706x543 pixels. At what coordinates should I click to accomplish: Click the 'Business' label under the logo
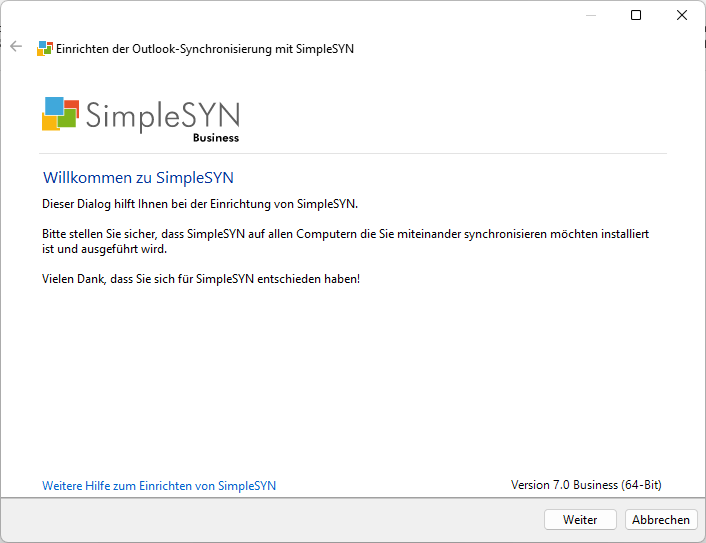(x=216, y=138)
